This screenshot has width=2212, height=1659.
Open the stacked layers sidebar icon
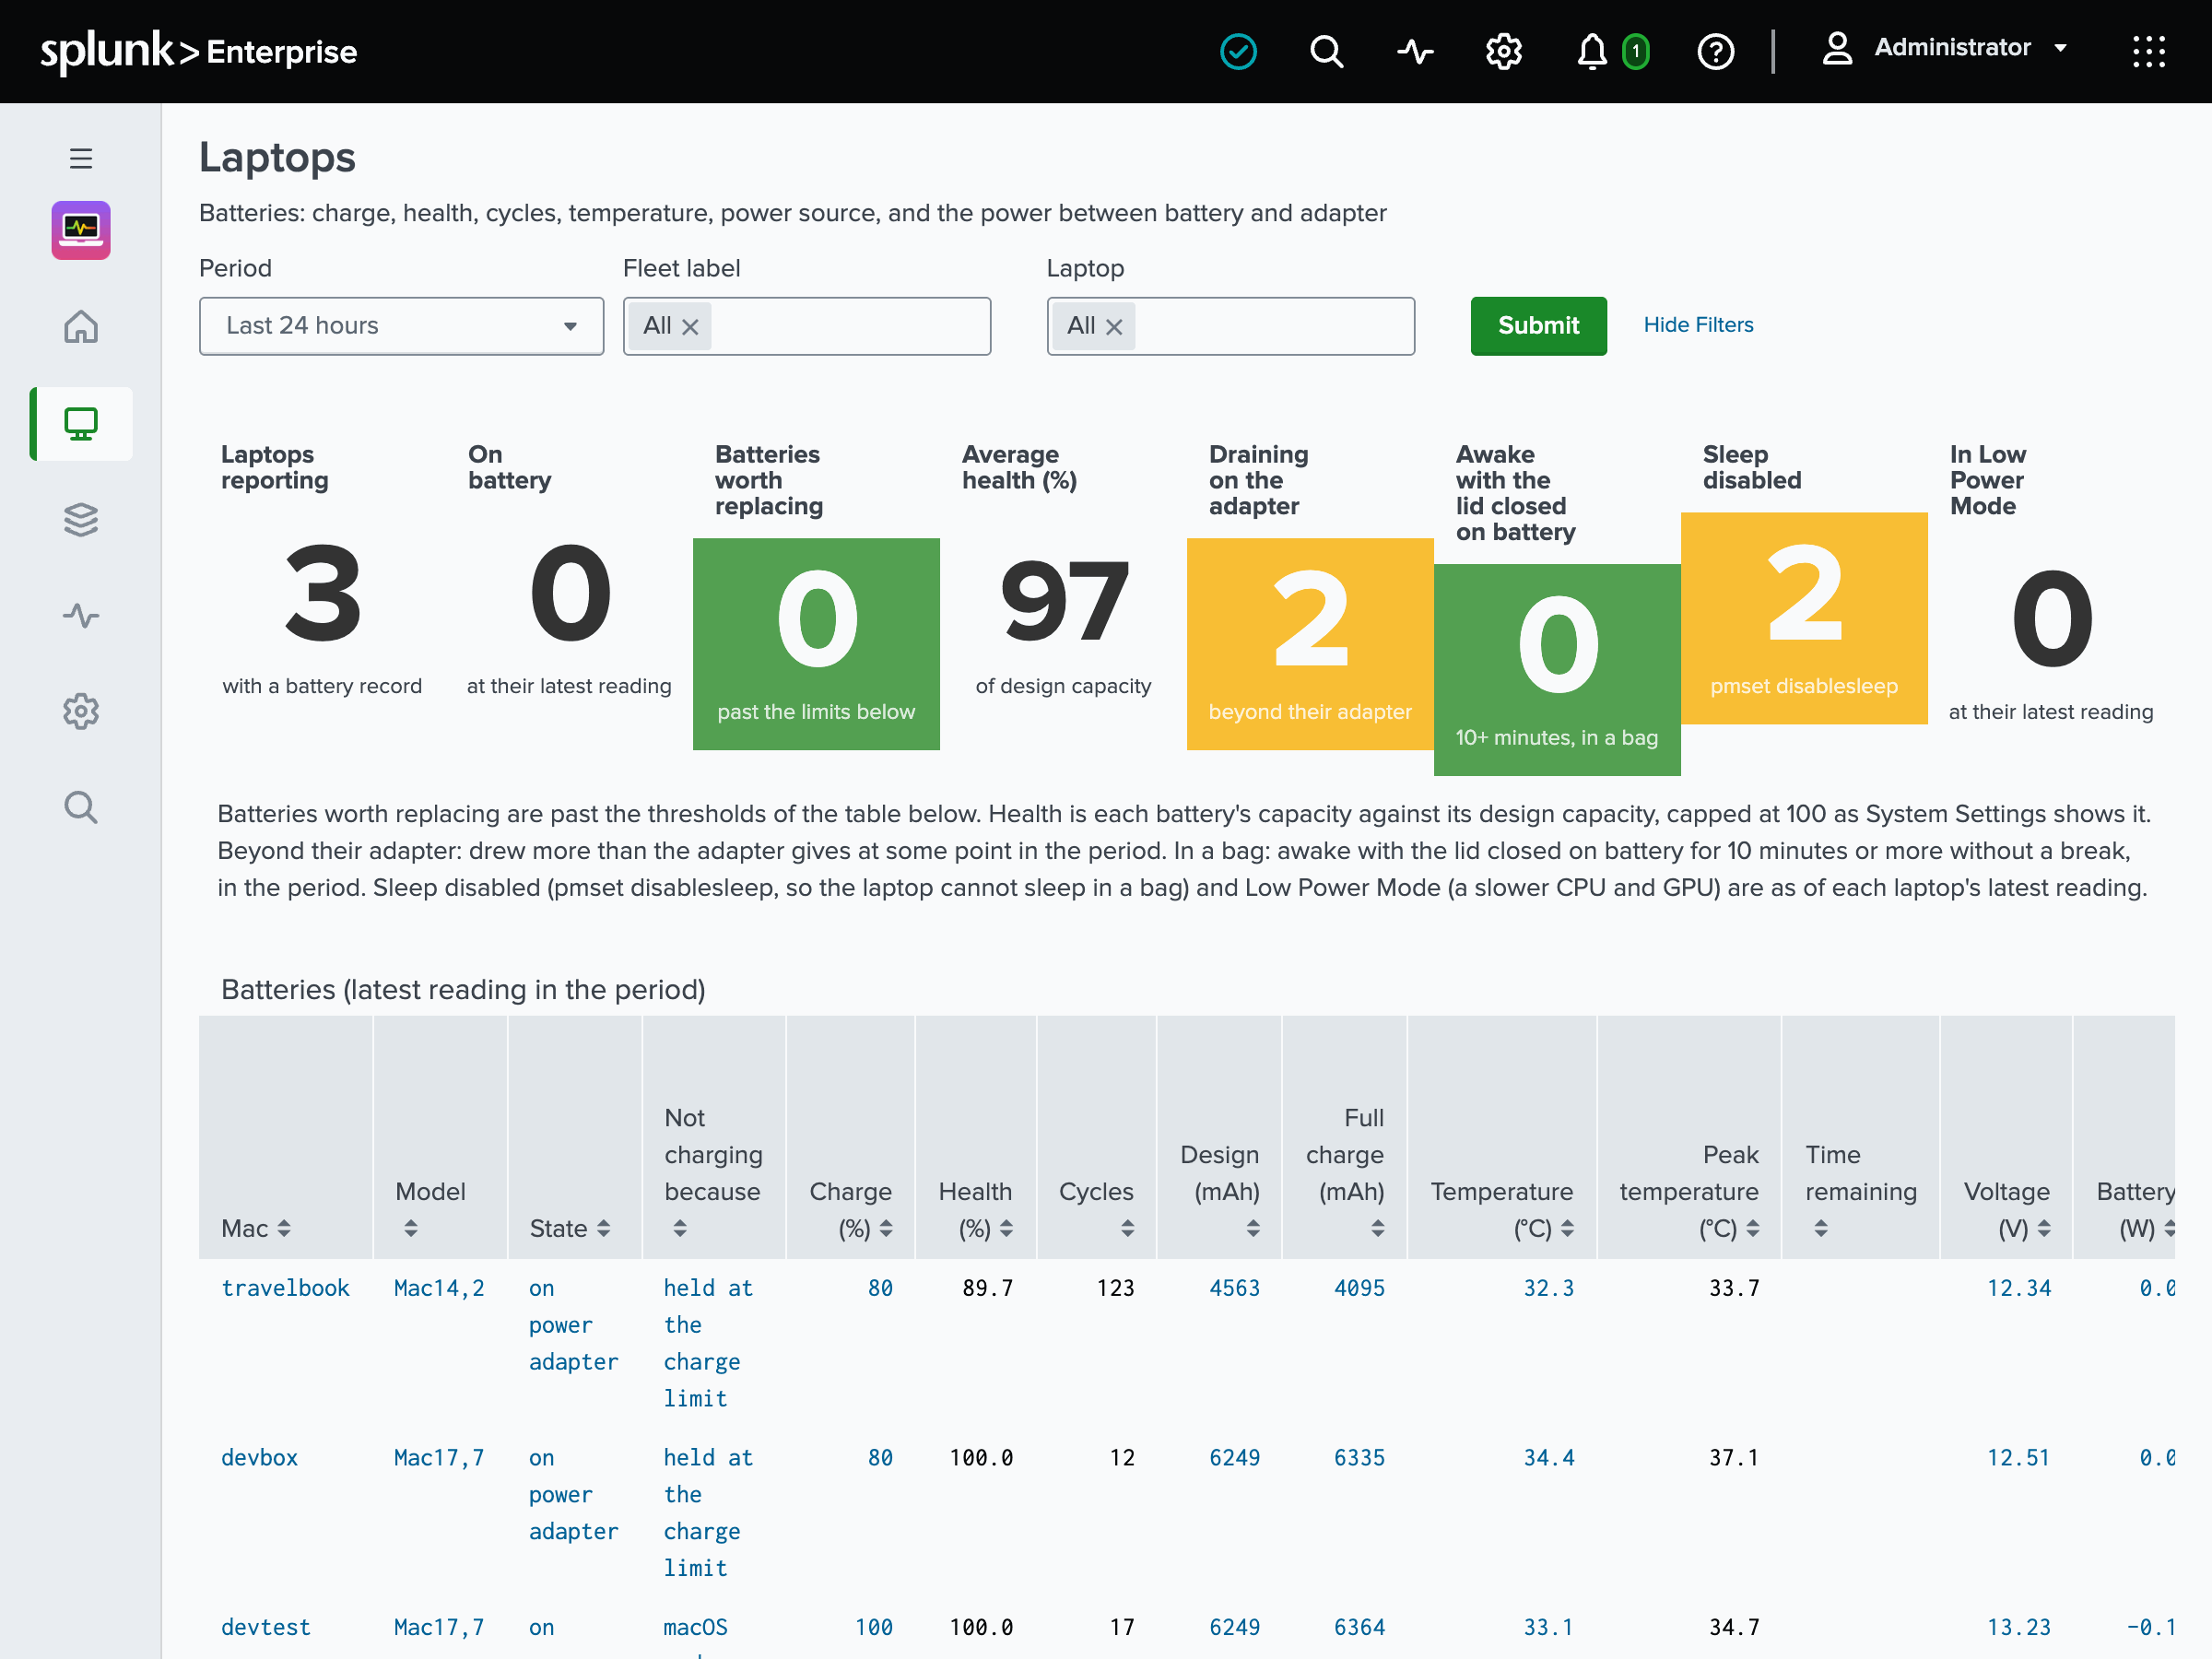(x=81, y=519)
